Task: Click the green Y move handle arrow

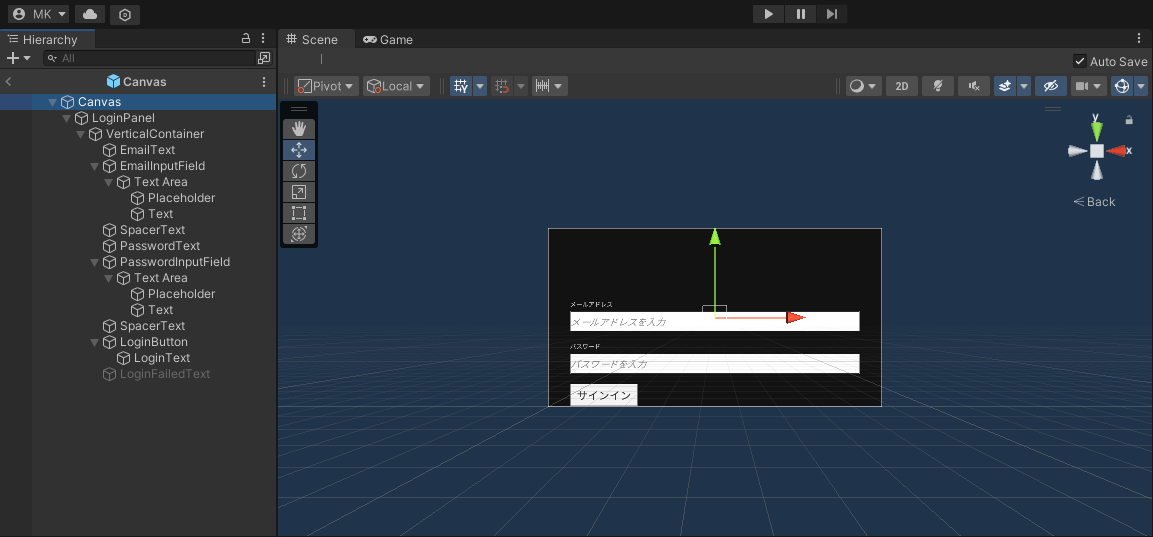Action: (x=715, y=237)
